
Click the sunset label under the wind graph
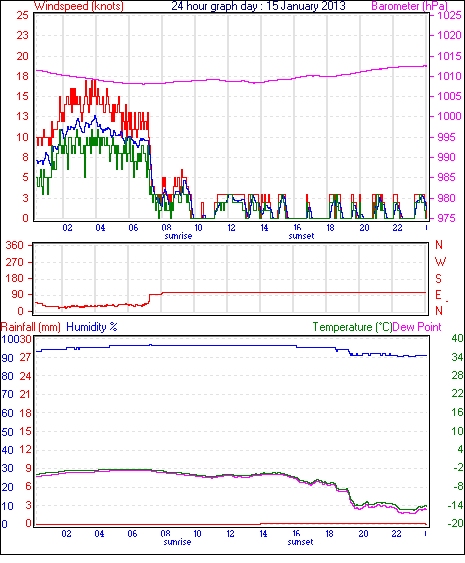[301, 236]
